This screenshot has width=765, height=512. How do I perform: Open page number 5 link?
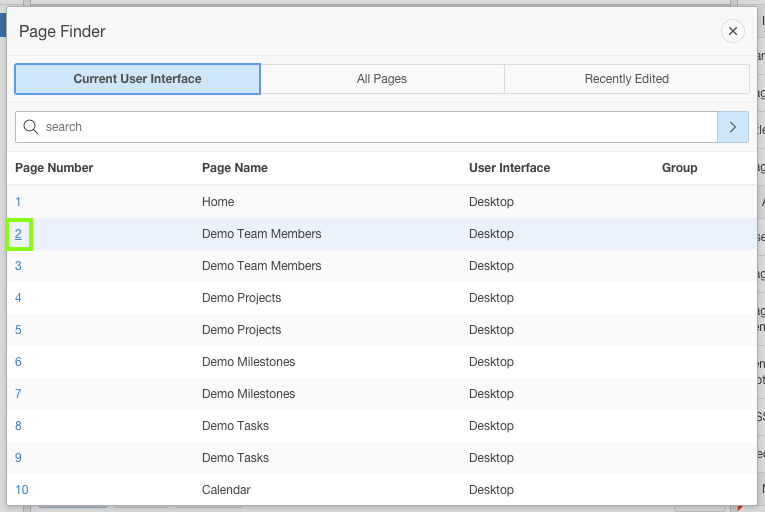pyautogui.click(x=18, y=330)
